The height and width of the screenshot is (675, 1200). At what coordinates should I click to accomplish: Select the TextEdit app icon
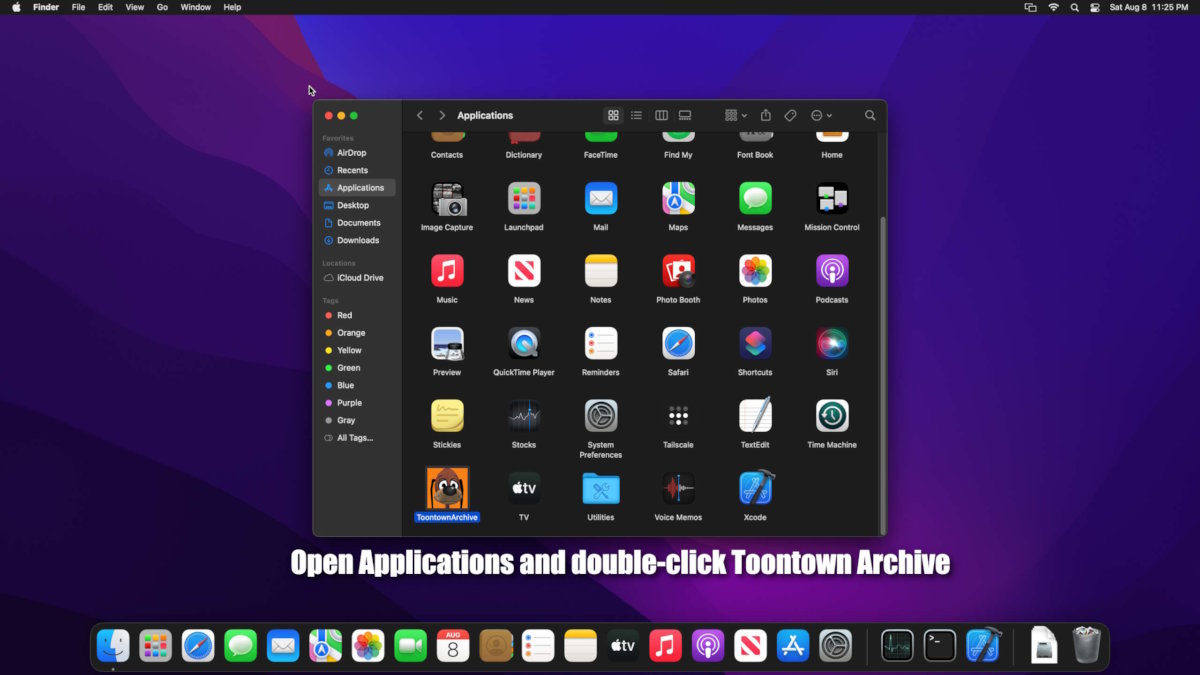point(755,415)
